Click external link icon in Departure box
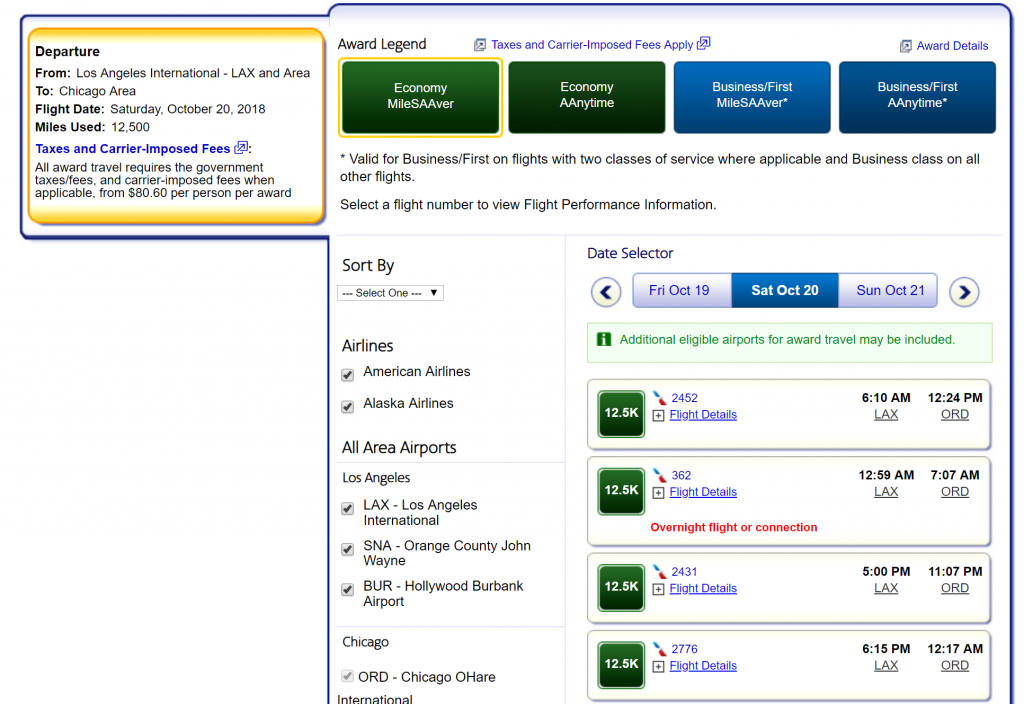The height and width of the screenshot is (704, 1024). (241, 148)
